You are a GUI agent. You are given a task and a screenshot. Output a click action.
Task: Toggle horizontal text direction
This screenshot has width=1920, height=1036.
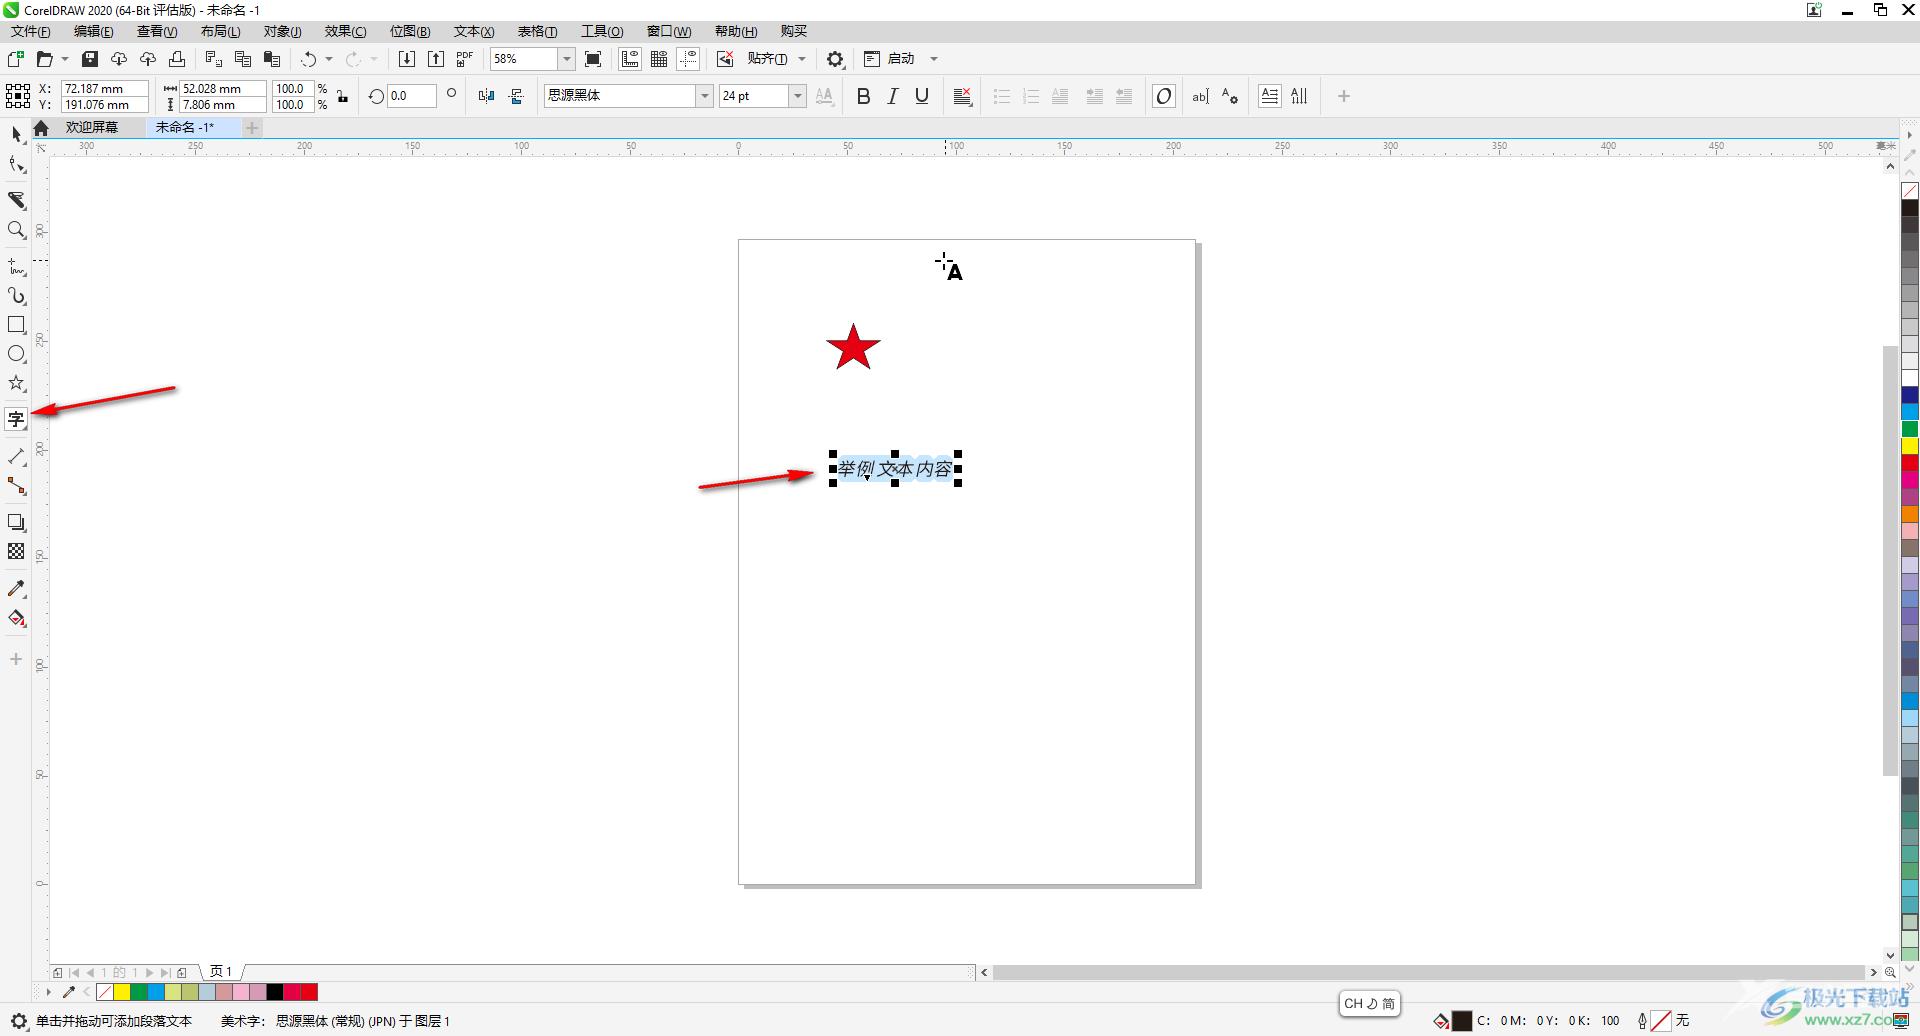[x=1269, y=96]
